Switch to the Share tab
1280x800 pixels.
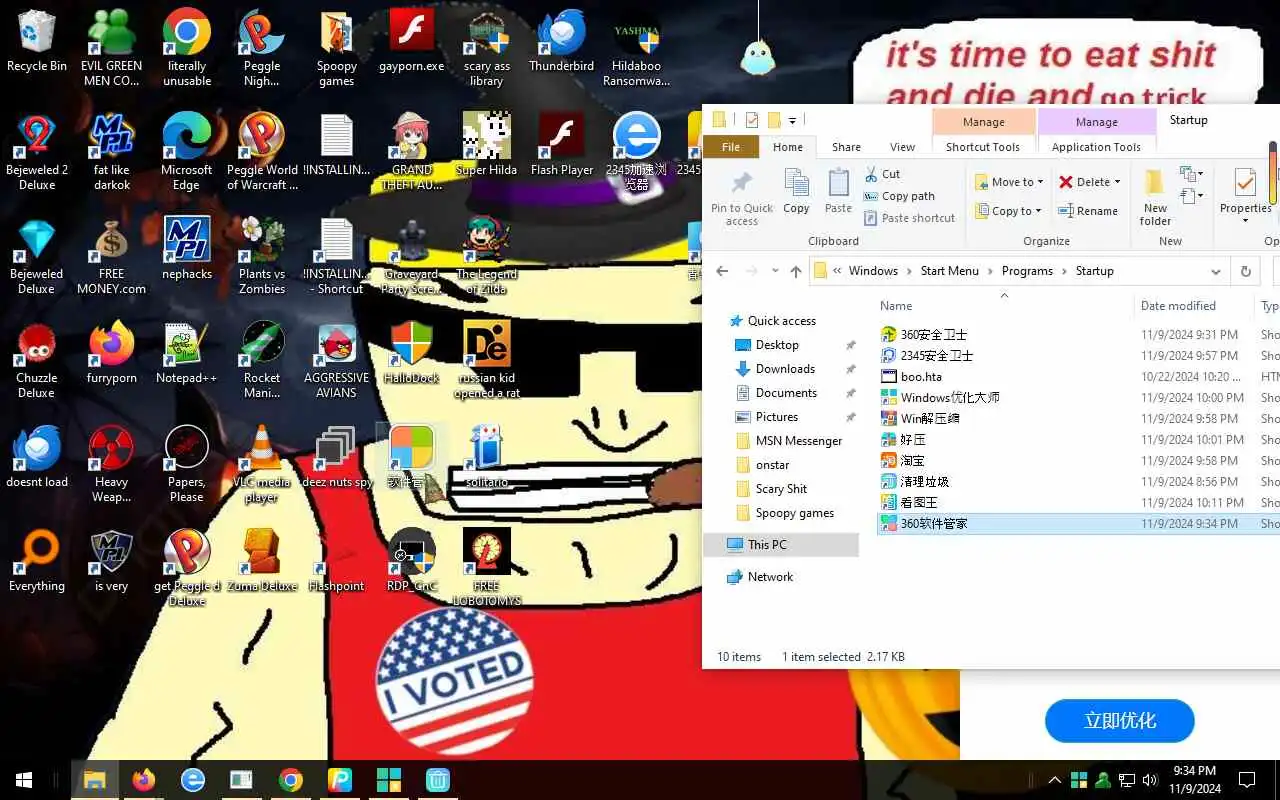[x=846, y=147]
